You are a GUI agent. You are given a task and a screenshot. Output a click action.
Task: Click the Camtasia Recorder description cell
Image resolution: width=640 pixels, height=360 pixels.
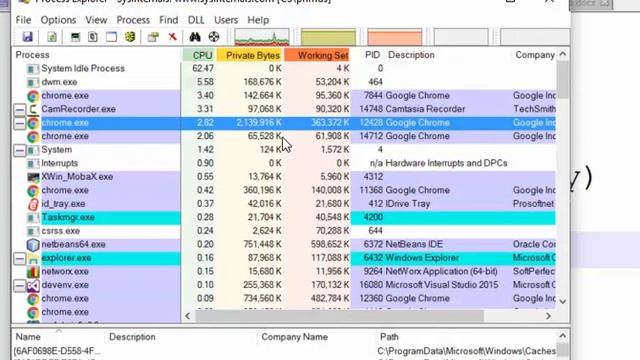pyautogui.click(x=425, y=109)
